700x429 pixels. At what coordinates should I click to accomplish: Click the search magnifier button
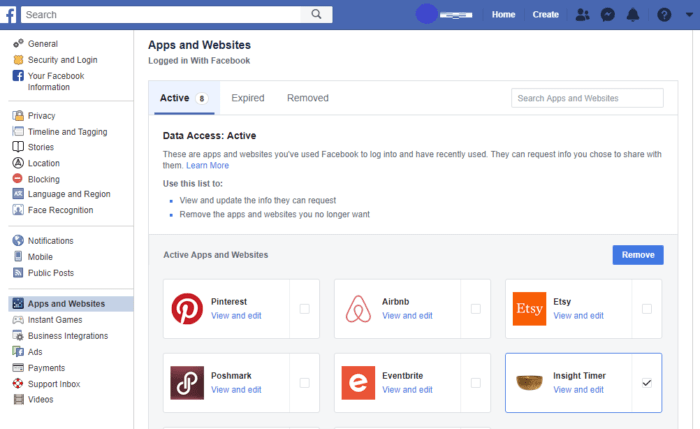(x=317, y=14)
